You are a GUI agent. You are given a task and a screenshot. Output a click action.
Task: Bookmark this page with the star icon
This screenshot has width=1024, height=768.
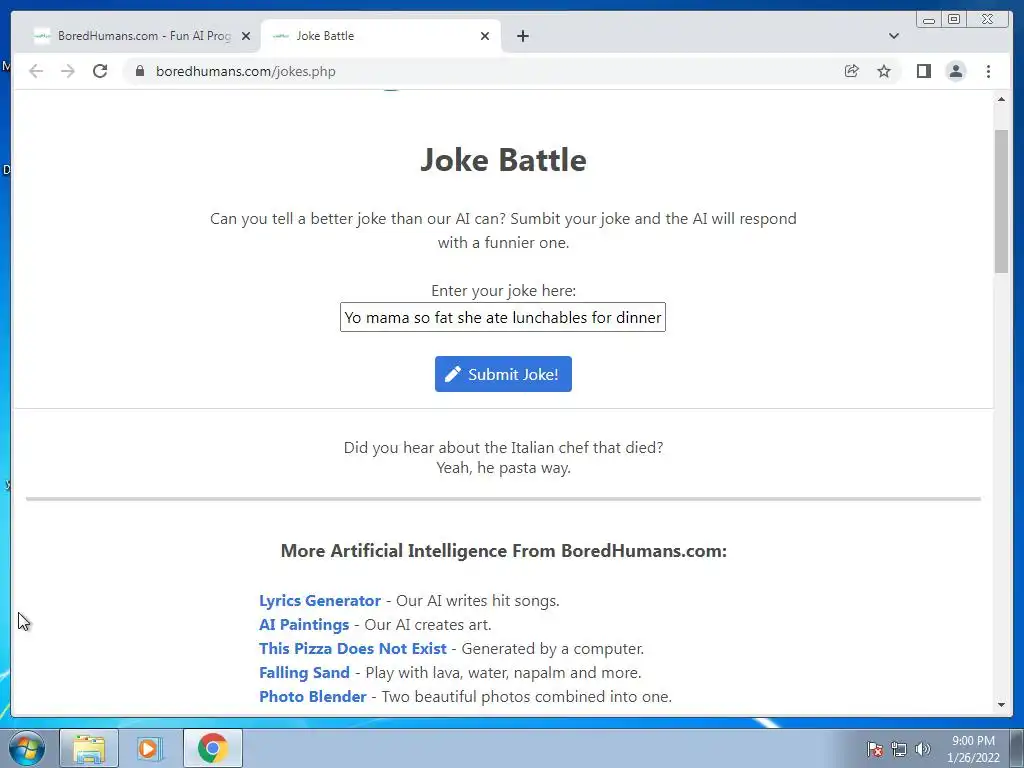click(x=884, y=71)
